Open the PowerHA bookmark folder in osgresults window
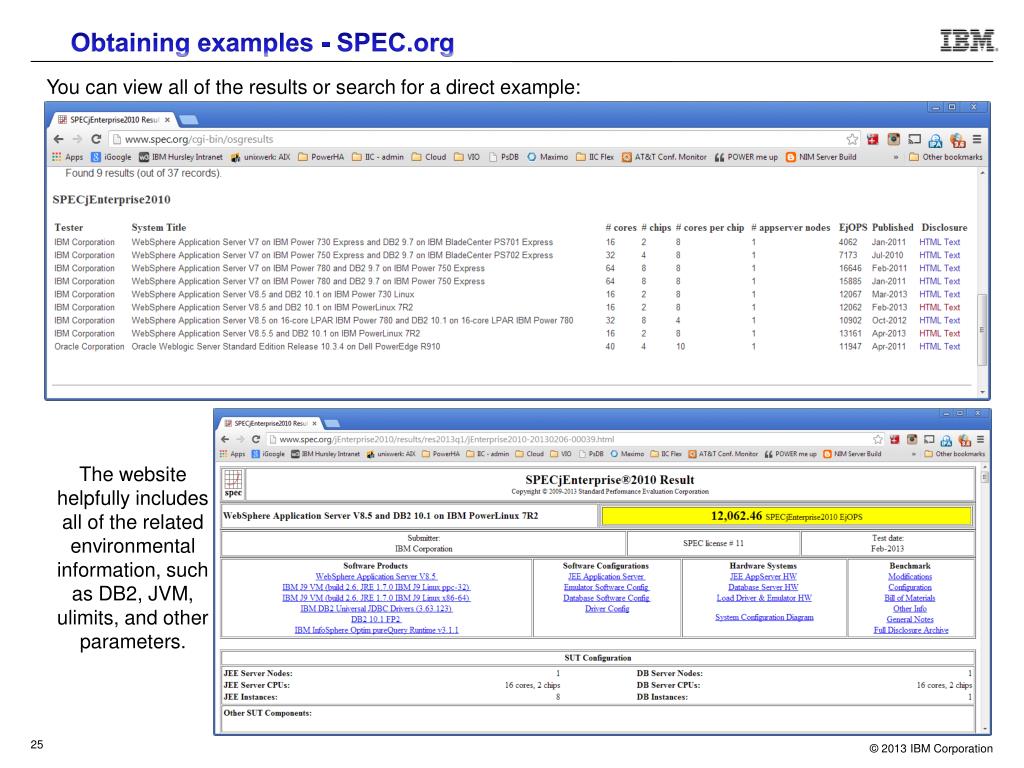This screenshot has height=768, width=1024. 321,157
